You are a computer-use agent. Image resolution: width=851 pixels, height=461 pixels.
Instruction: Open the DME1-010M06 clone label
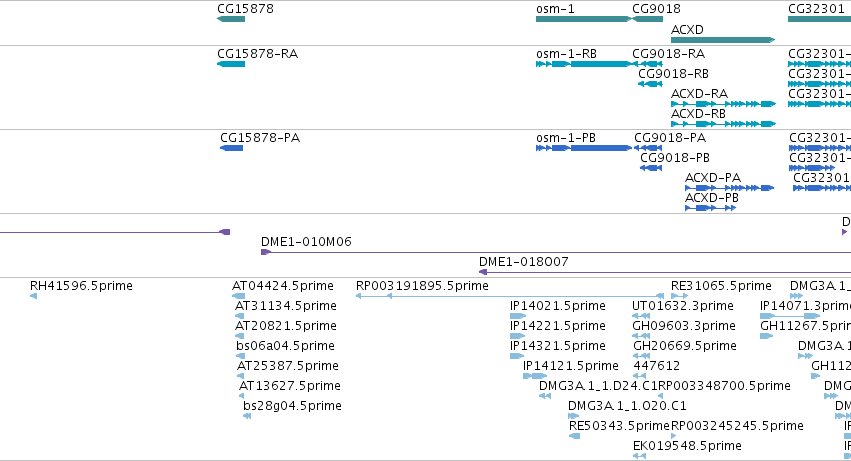(x=306, y=242)
